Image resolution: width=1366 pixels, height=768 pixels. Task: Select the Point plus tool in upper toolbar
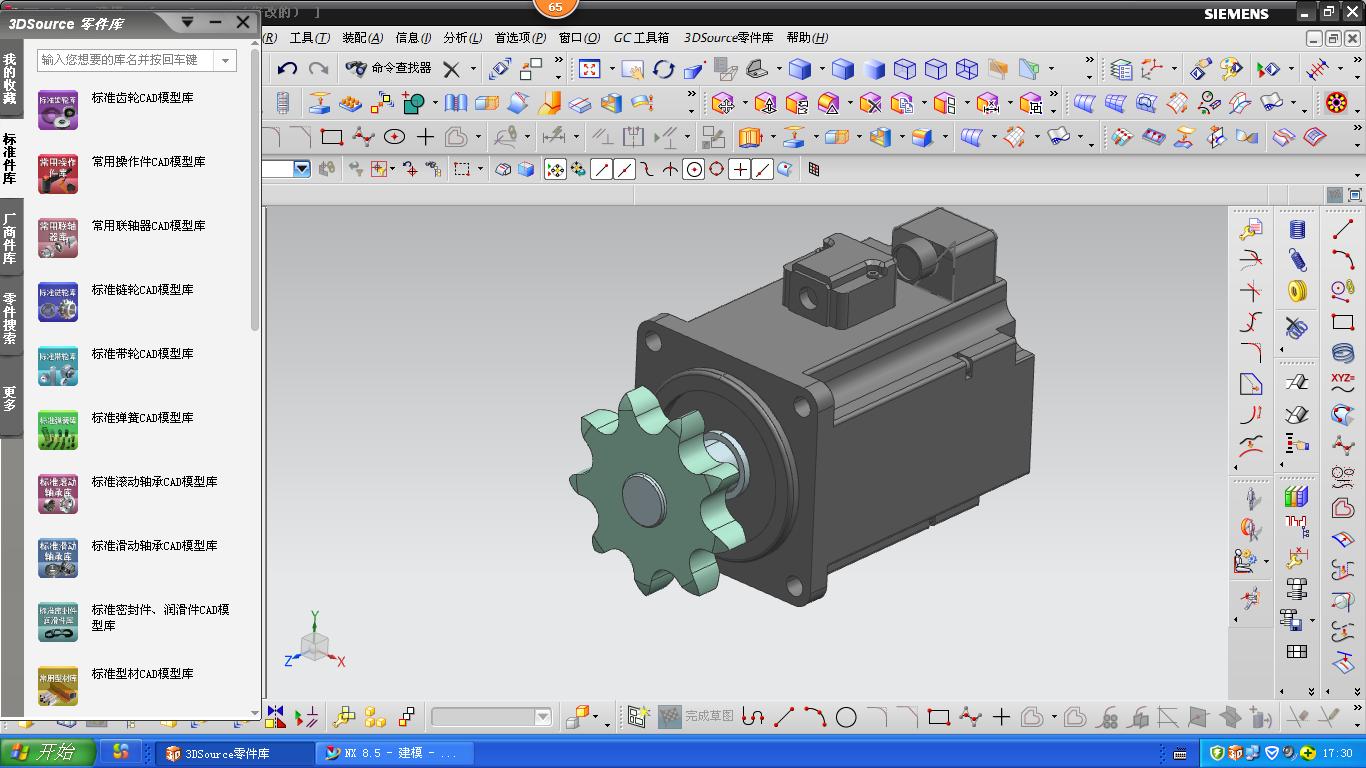[426, 136]
